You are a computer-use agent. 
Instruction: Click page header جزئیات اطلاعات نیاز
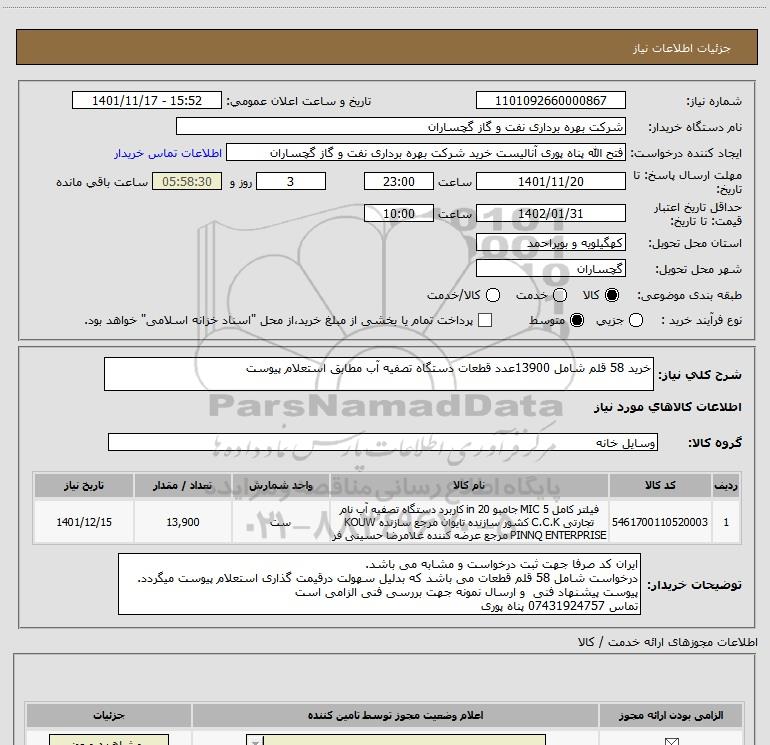click(681, 48)
